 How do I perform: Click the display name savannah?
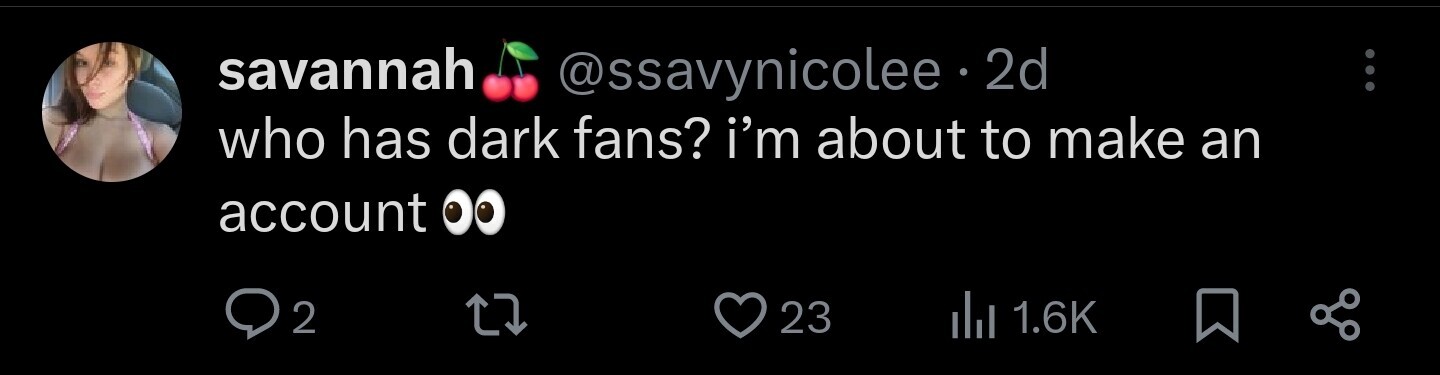coord(346,72)
